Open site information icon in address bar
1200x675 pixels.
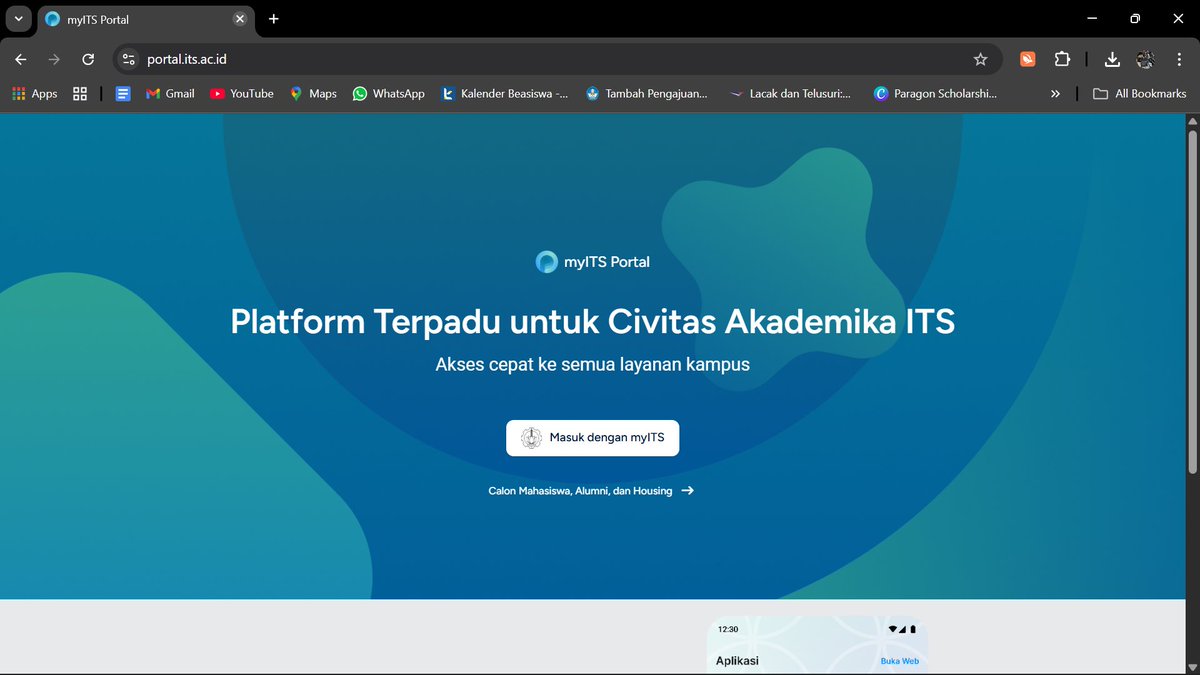click(128, 59)
